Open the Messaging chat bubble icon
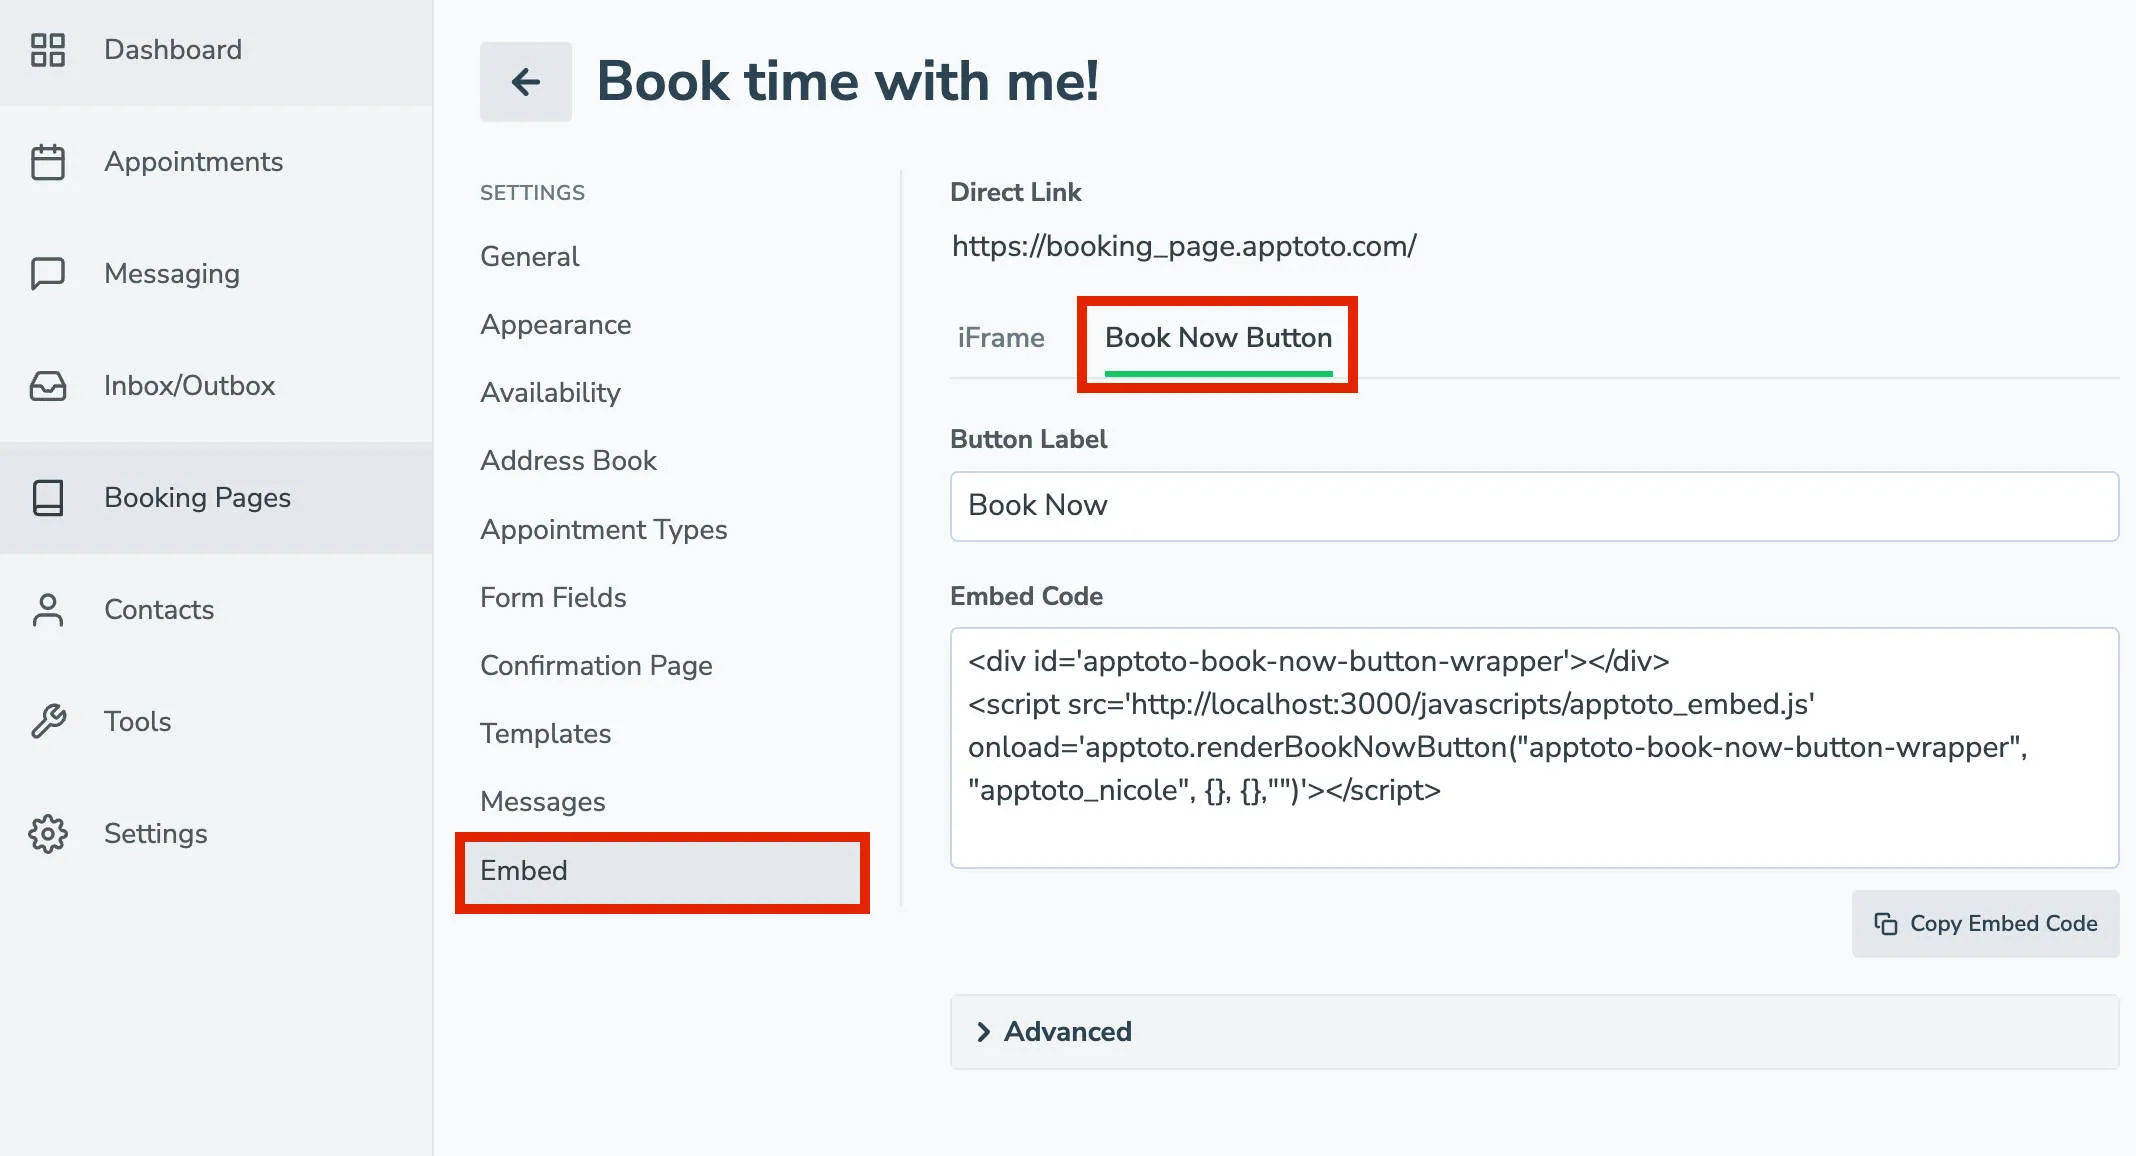The width and height of the screenshot is (2136, 1156). point(47,273)
